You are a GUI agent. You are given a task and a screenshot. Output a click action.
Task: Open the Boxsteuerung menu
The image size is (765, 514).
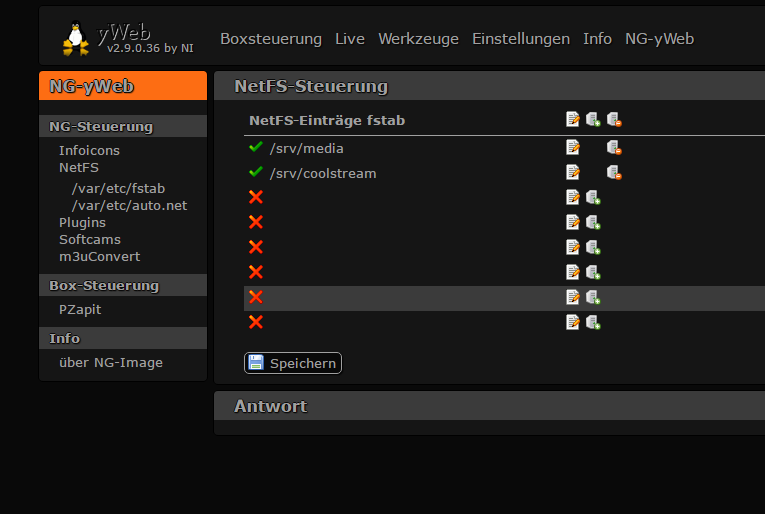[271, 39]
